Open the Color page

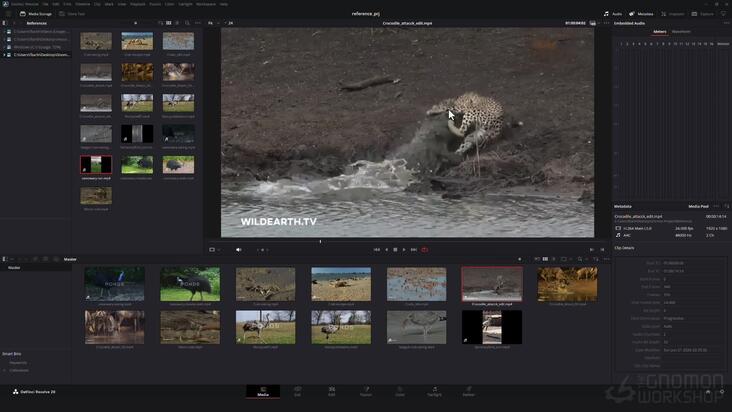pyautogui.click(x=400, y=391)
